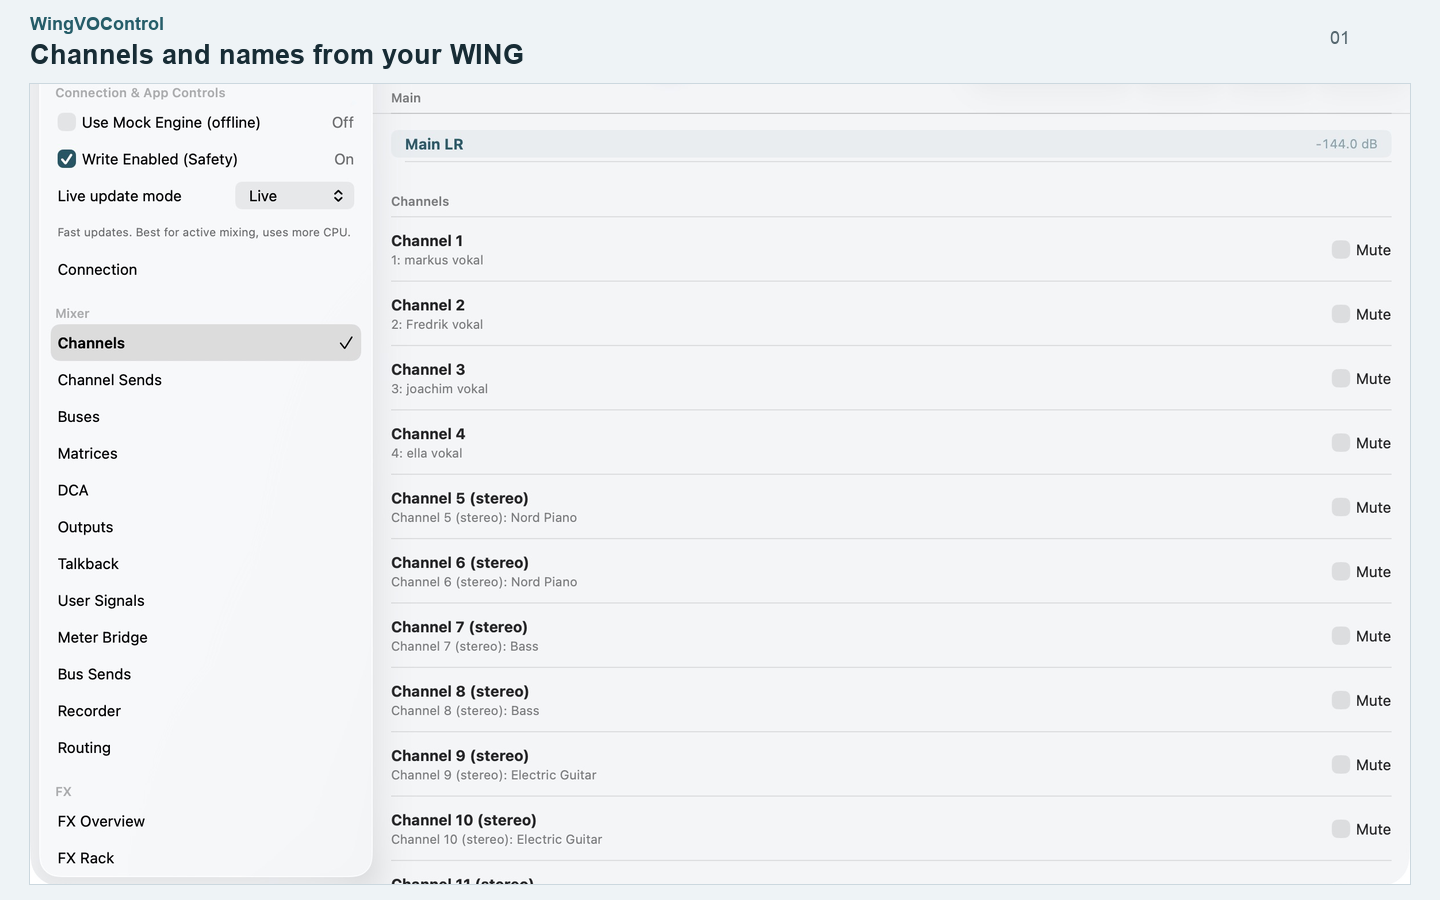Click 'Channel 9 (stereo): Electric Guitar' subtitle
The height and width of the screenshot is (900, 1440).
pyautogui.click(x=494, y=775)
